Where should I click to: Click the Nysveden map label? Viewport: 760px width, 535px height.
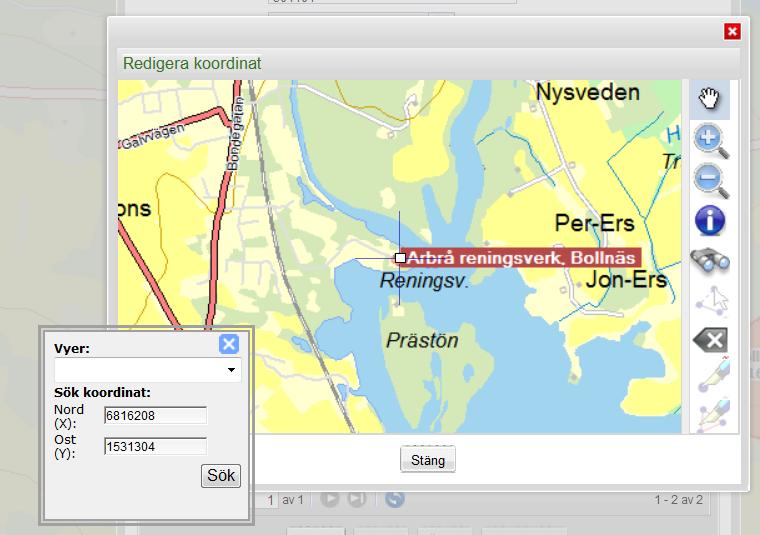tap(587, 92)
